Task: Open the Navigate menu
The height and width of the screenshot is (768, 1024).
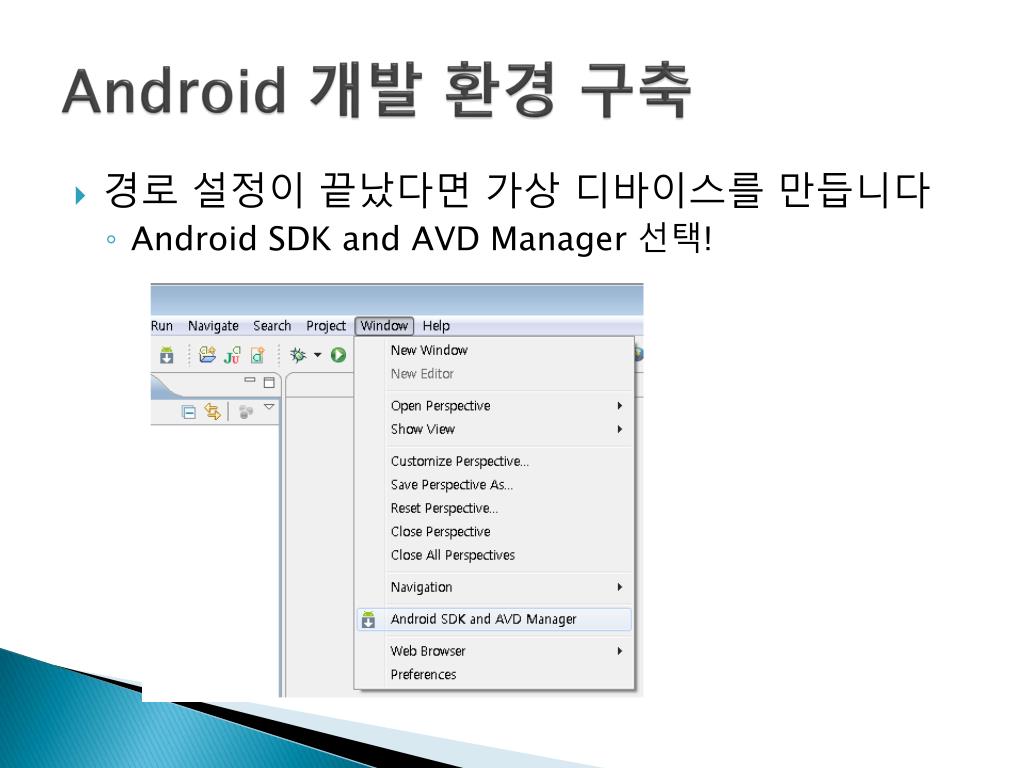Action: tap(213, 326)
